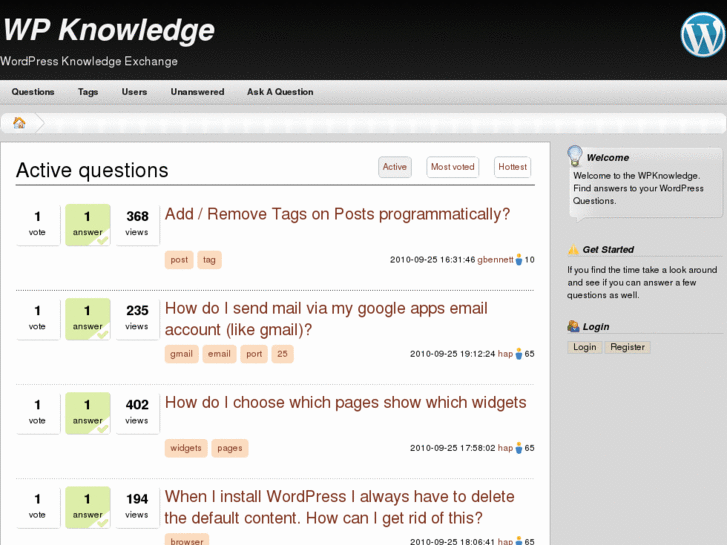Image resolution: width=727 pixels, height=545 pixels.
Task: Click the Login button
Action: tap(585, 347)
